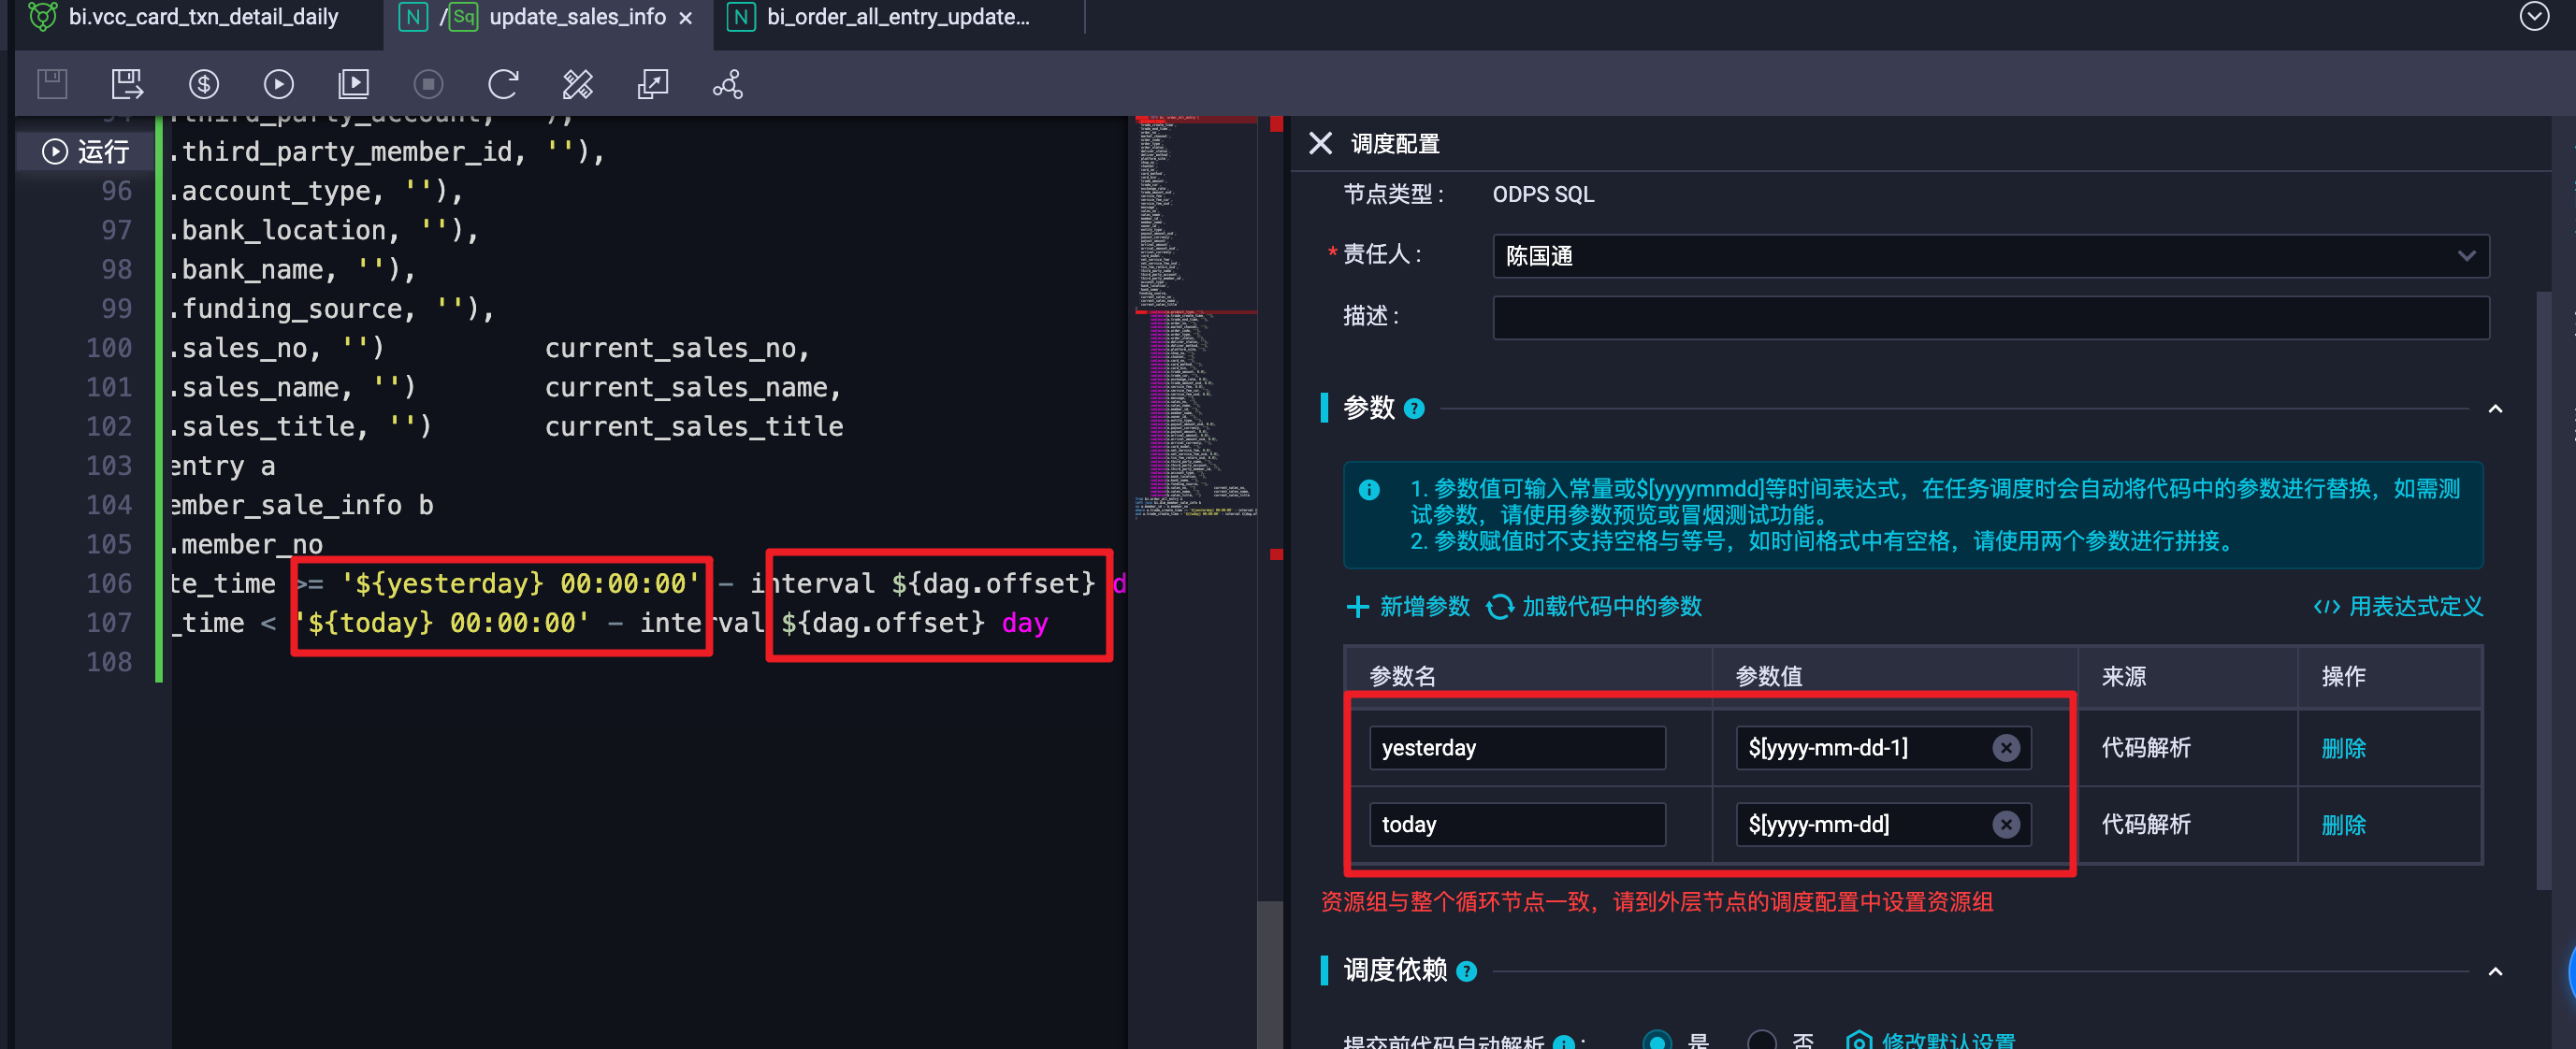Open the bi_order_all_entry_update tab
Viewport: 2576px width, 1049px height.
click(x=898, y=16)
